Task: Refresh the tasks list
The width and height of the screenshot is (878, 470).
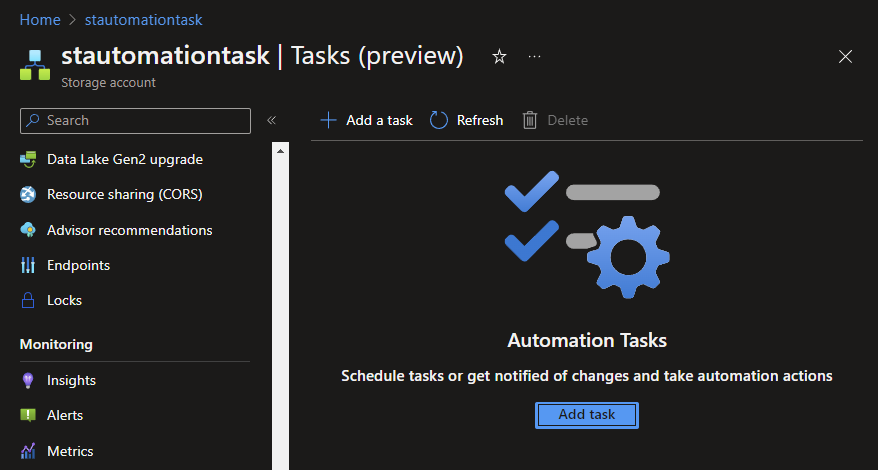Action: tap(467, 120)
